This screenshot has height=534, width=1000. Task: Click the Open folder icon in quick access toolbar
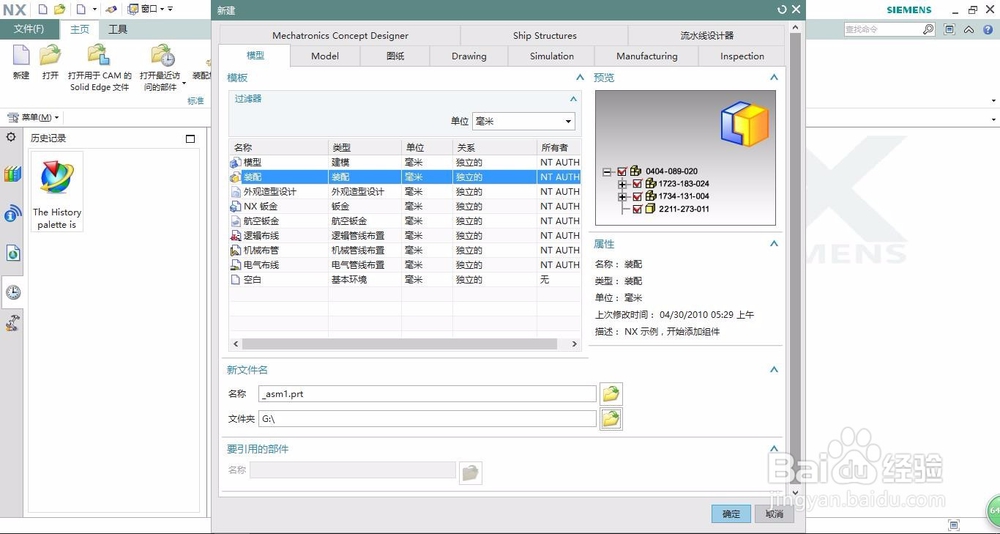tap(59, 9)
